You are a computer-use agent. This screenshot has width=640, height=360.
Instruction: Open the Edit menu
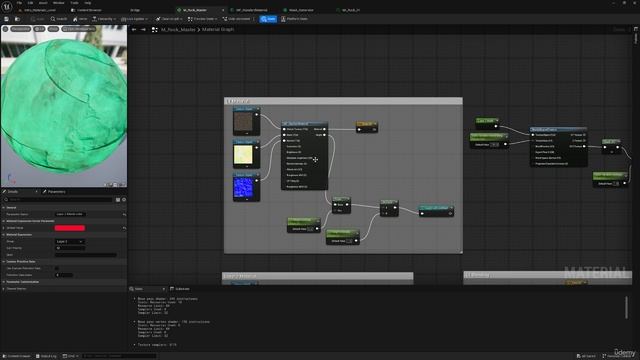pos(30,3)
